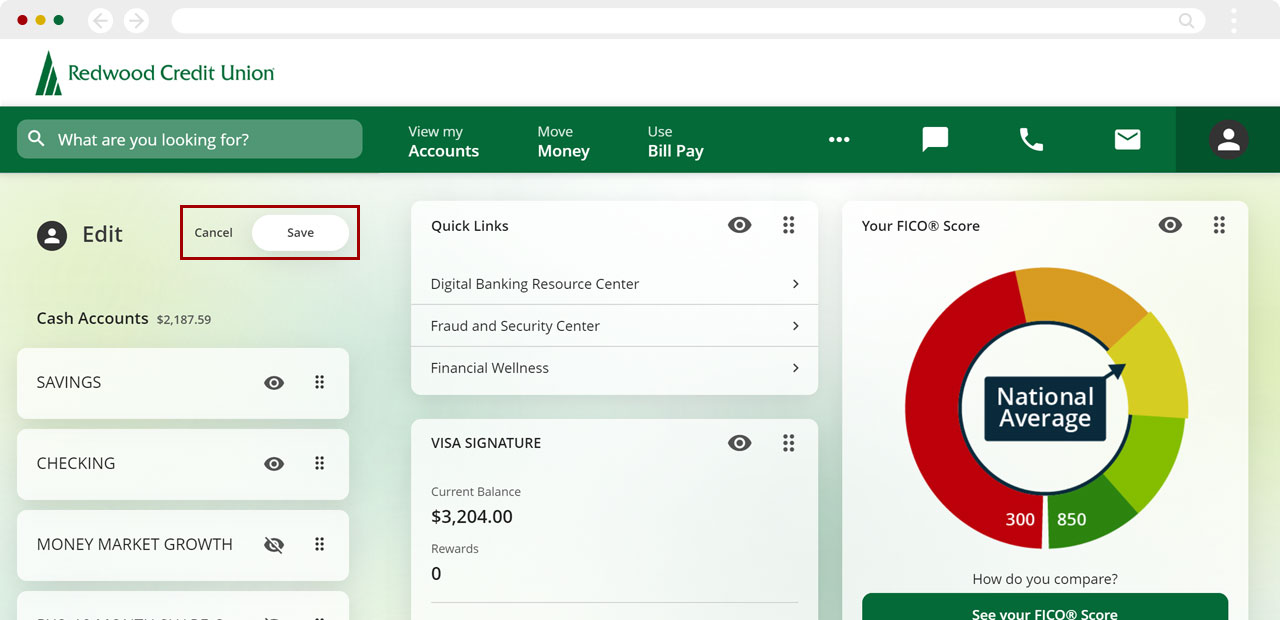Image resolution: width=1280 pixels, height=620 pixels.
Task: Open View my Accounts menu
Action: coord(444,141)
